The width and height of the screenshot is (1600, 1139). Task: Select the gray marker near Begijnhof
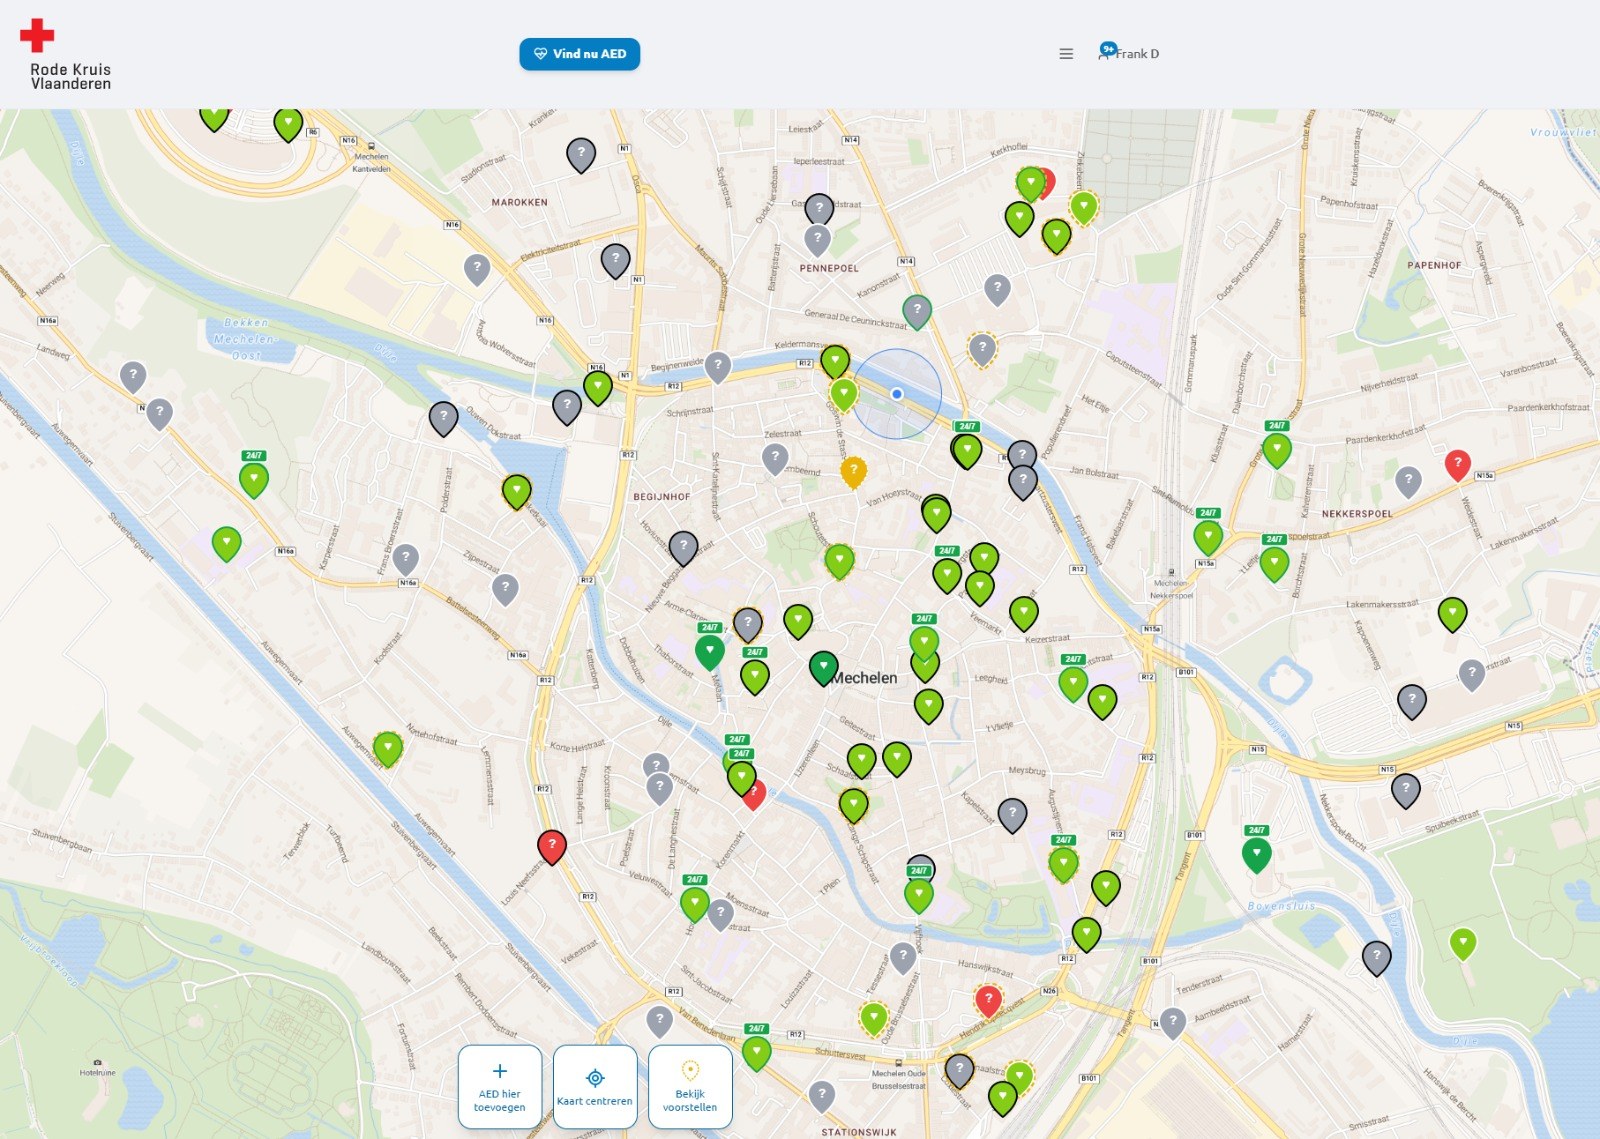(x=683, y=548)
